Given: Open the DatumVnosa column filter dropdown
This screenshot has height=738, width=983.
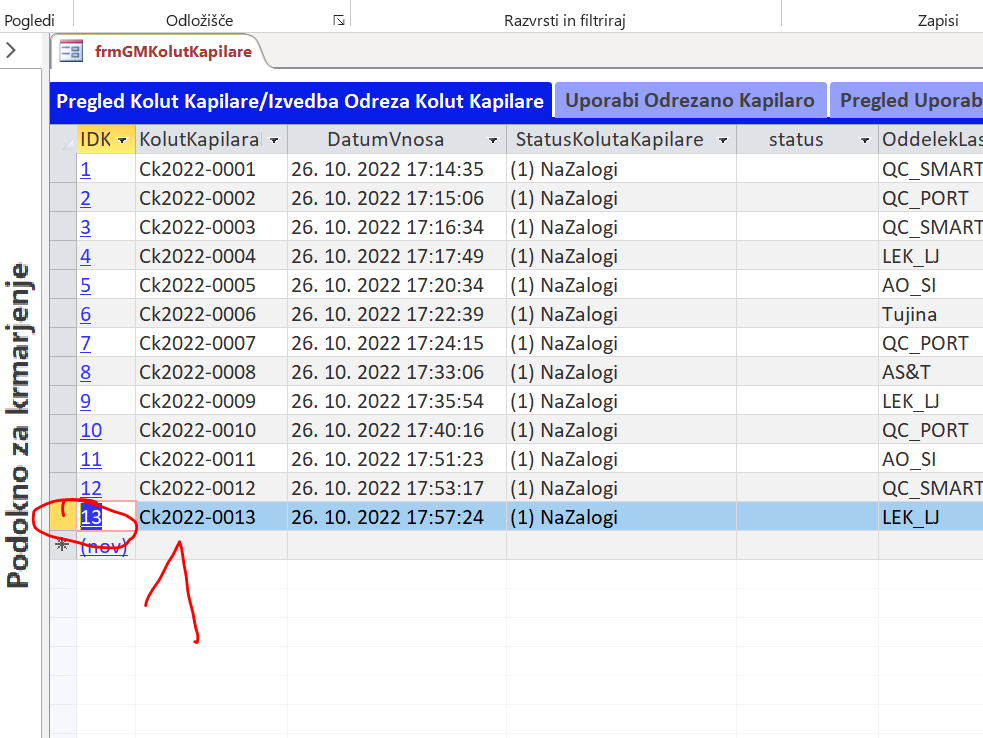Looking at the screenshot, I should 493,140.
